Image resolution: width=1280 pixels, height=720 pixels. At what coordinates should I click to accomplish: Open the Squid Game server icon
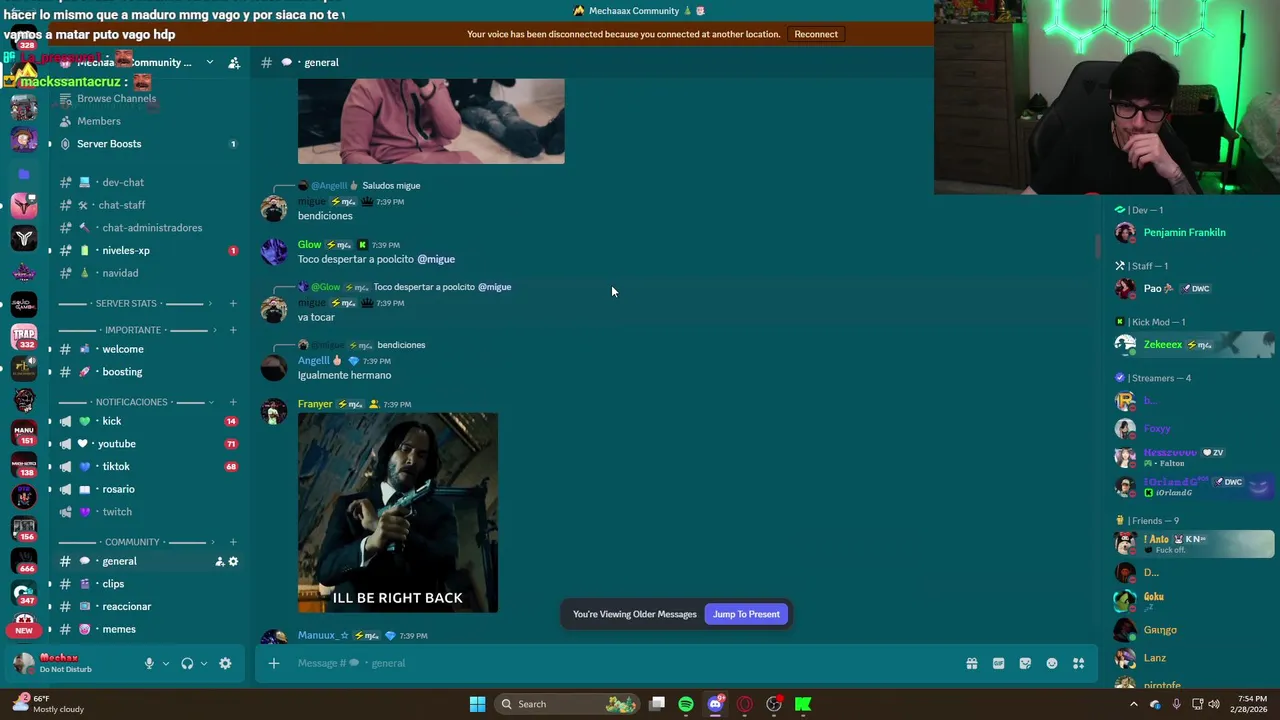pyautogui.click(x=24, y=304)
